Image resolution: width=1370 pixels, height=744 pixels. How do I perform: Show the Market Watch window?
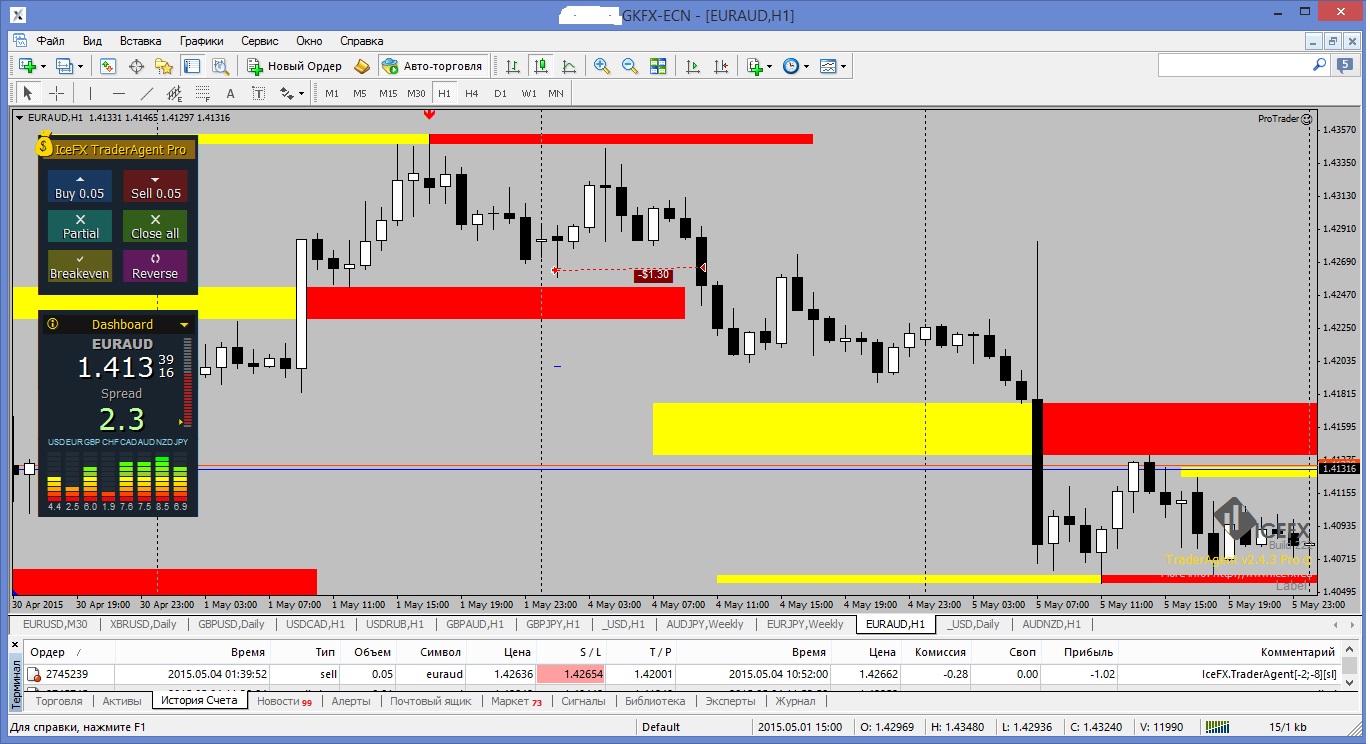pos(108,66)
